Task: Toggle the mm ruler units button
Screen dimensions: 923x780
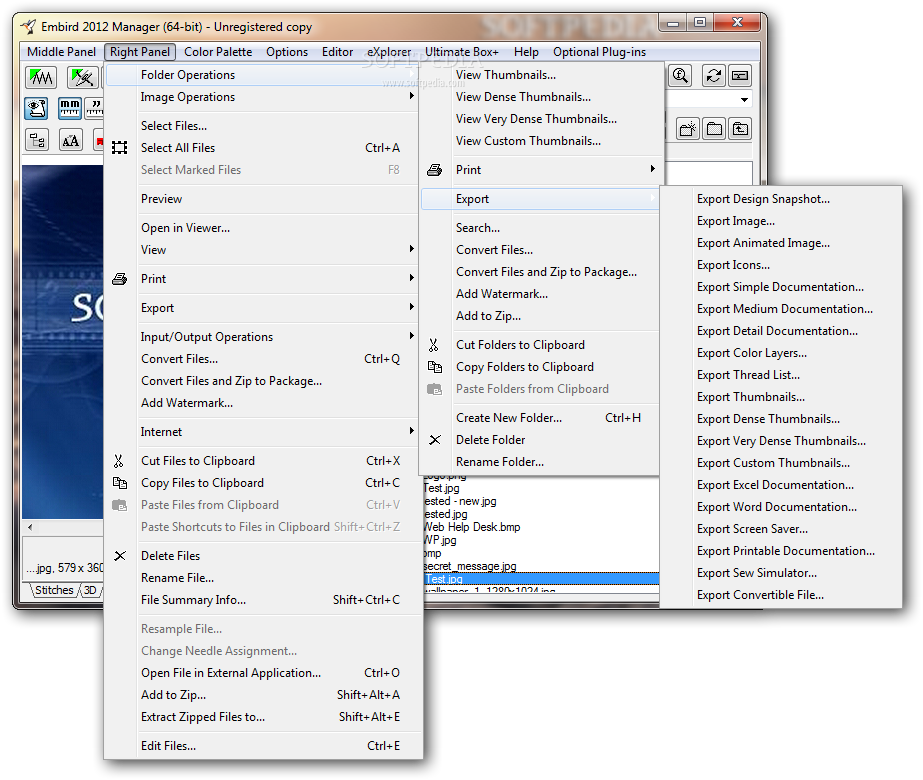Action: coord(69,108)
